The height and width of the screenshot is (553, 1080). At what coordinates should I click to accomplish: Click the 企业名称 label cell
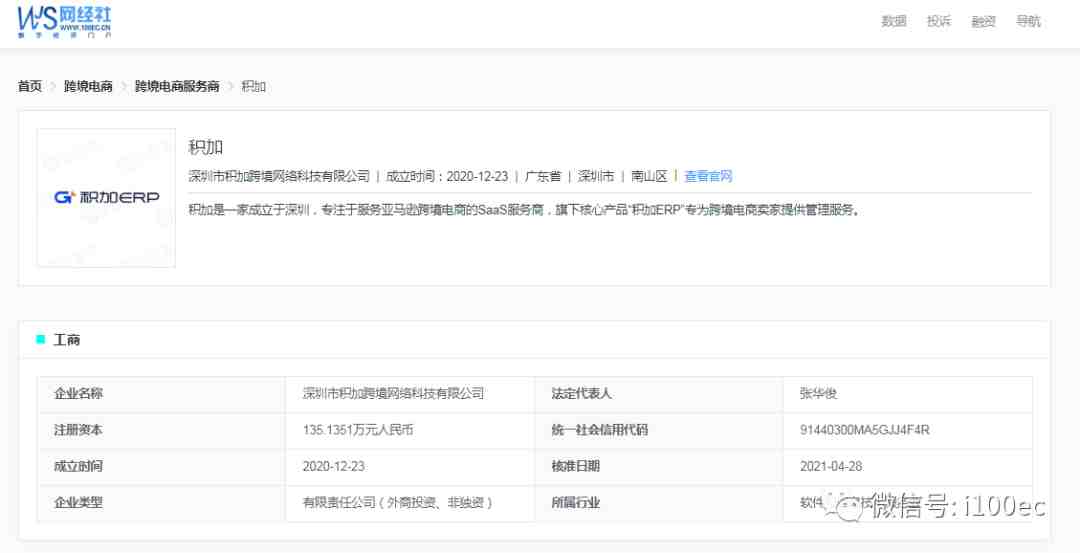(161, 394)
